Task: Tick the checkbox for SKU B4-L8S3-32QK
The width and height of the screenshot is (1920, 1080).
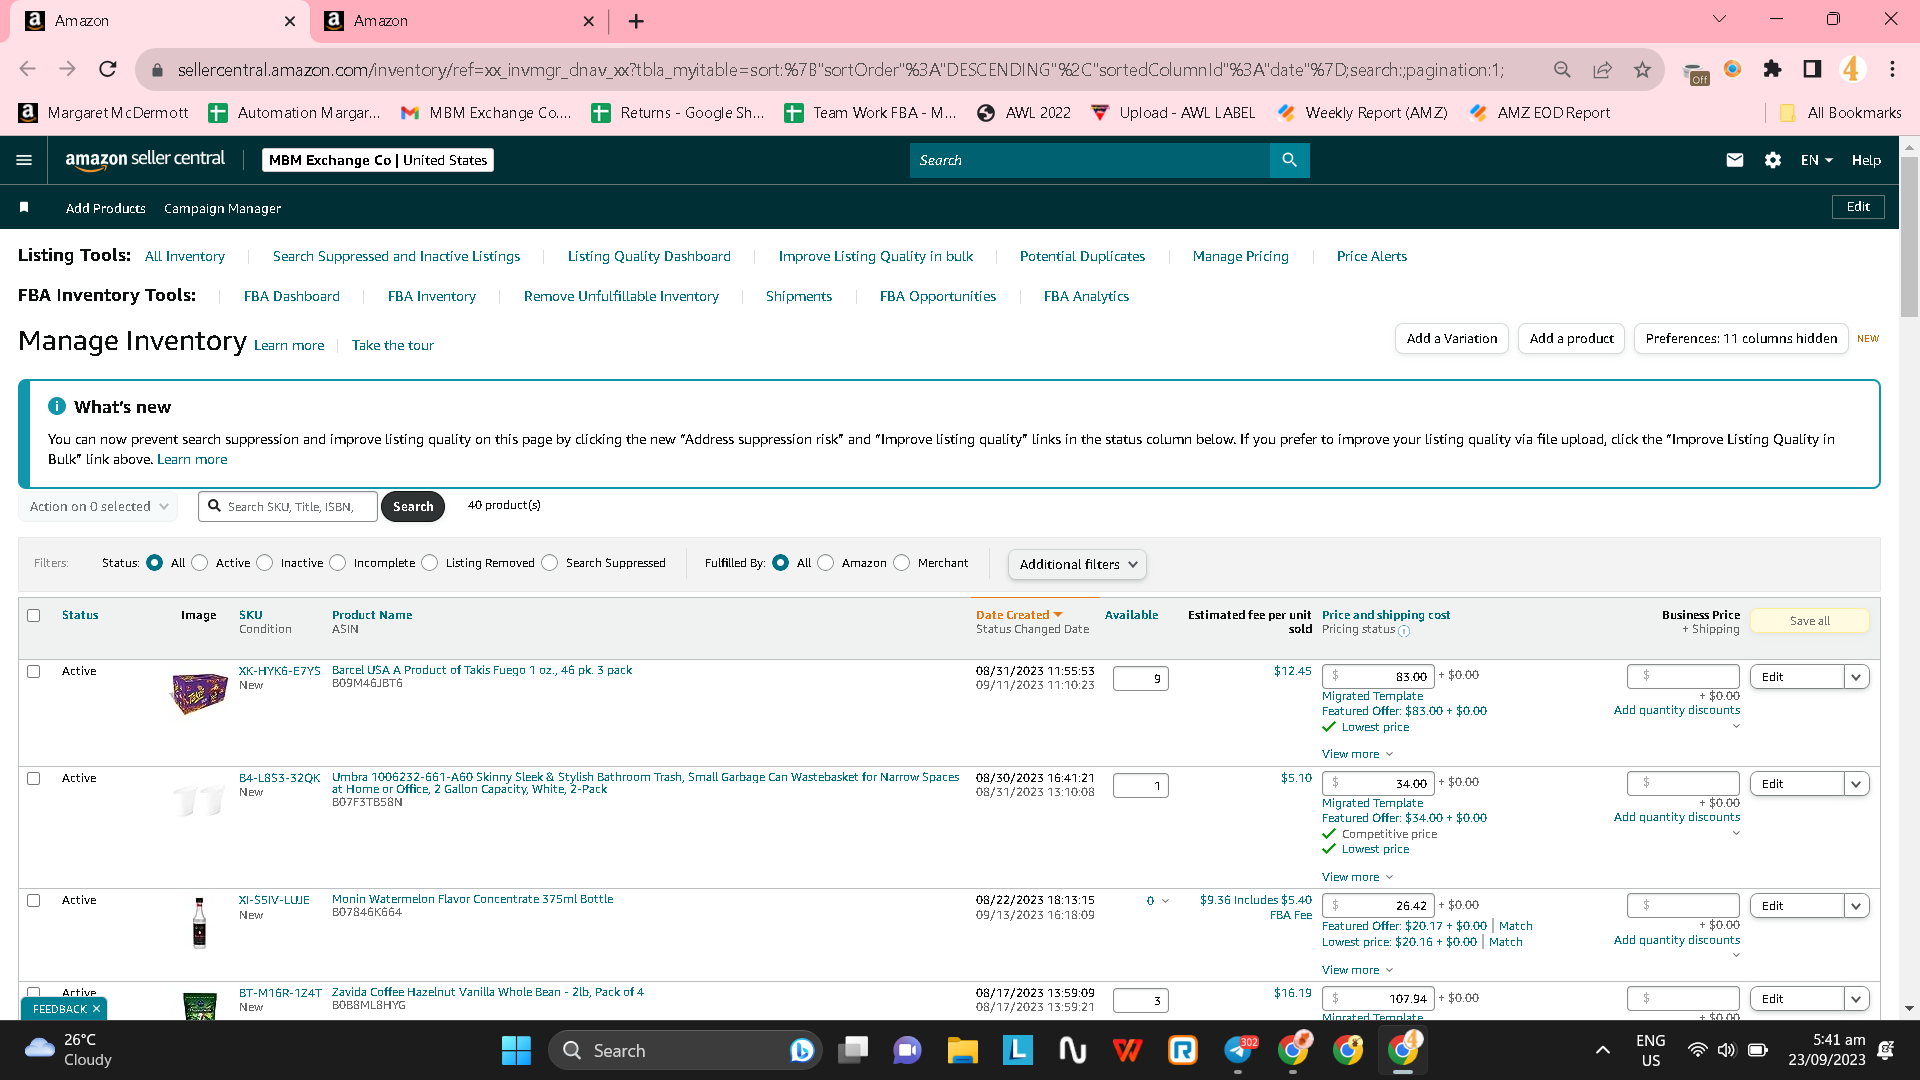Action: point(34,778)
